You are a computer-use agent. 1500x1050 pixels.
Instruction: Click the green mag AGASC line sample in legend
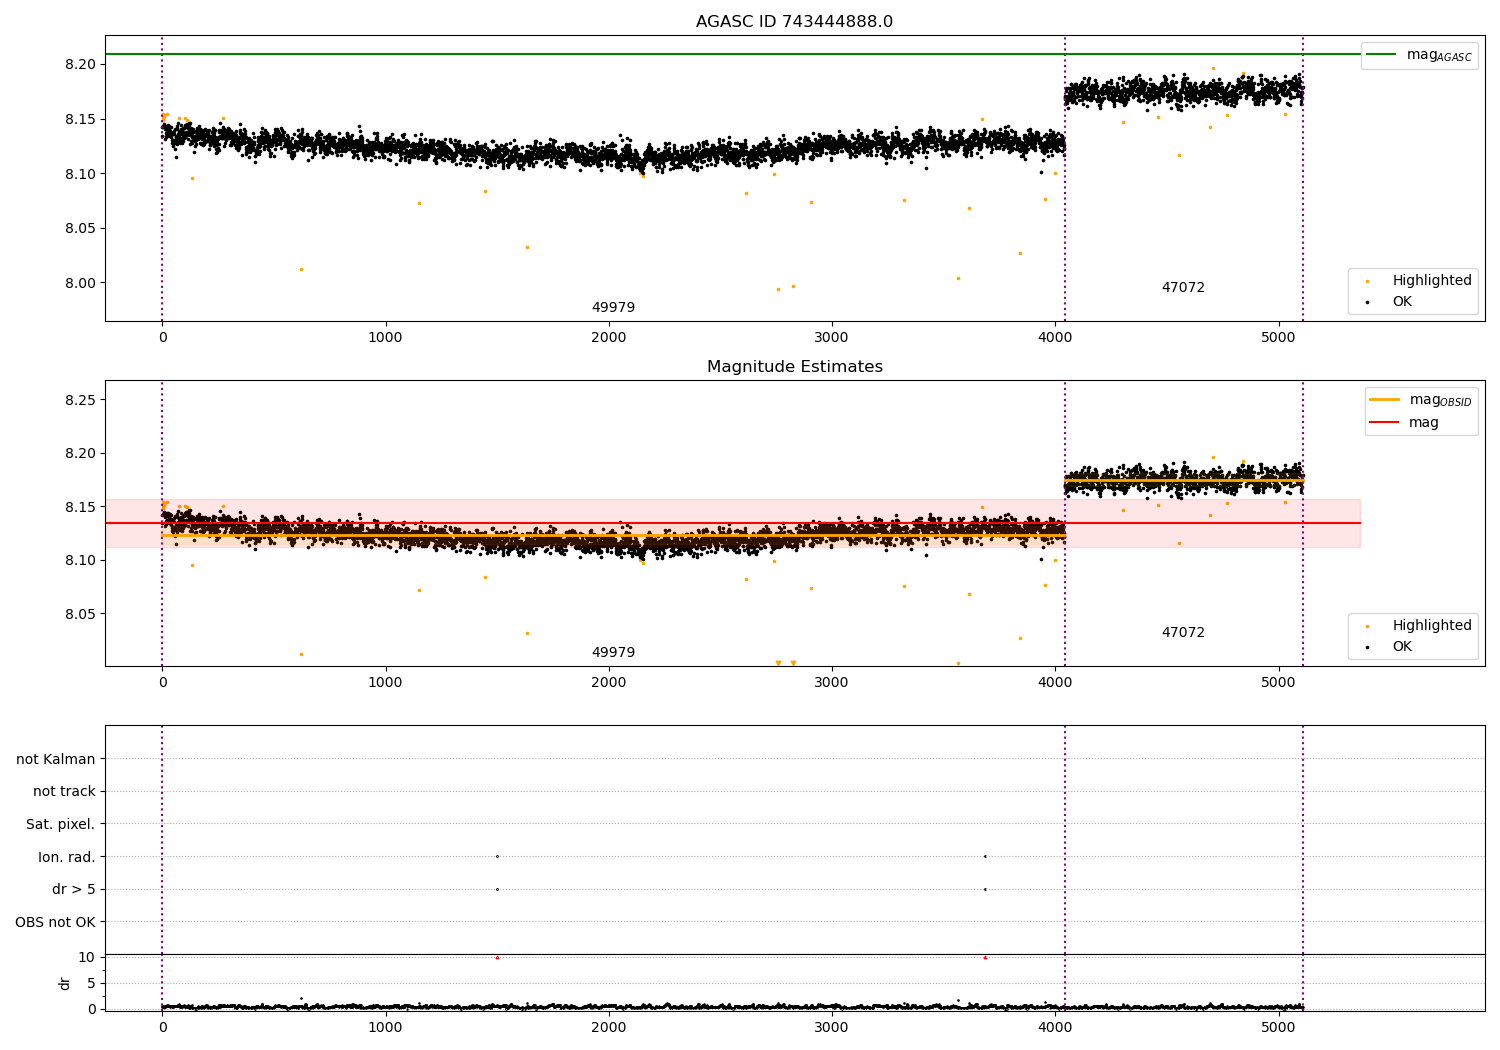1381,55
